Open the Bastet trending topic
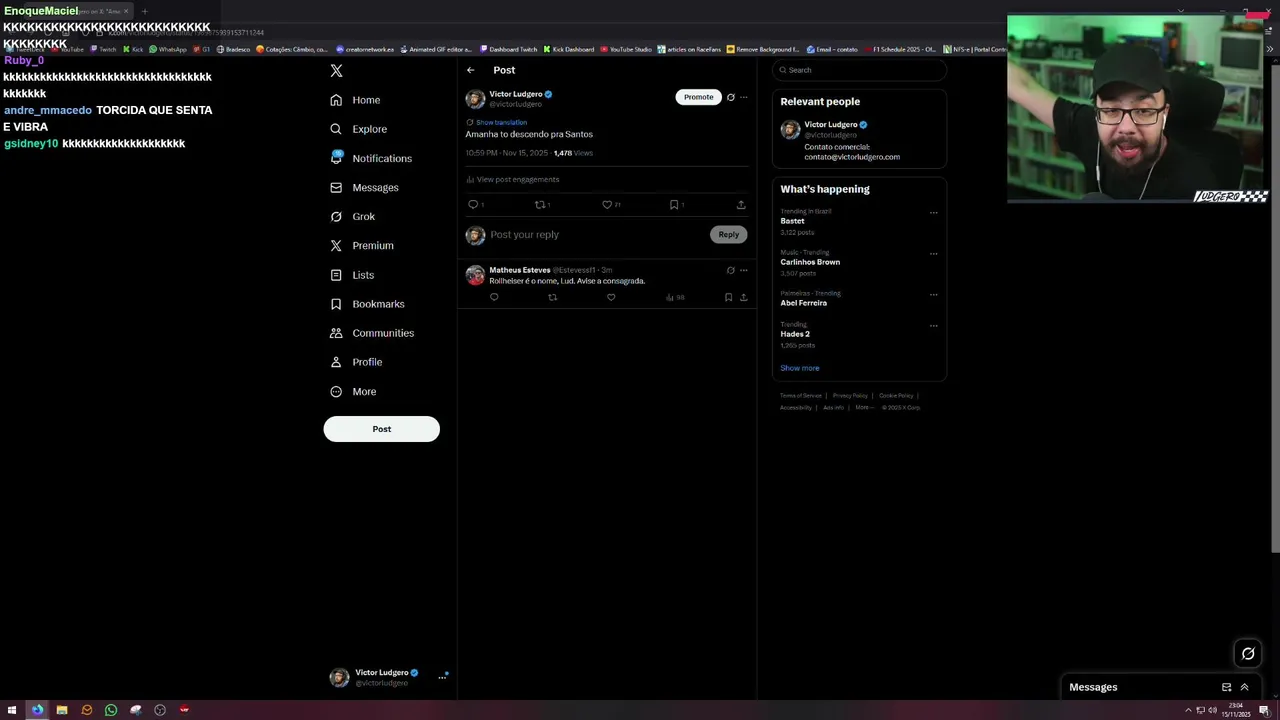1280x720 pixels. coord(792,221)
